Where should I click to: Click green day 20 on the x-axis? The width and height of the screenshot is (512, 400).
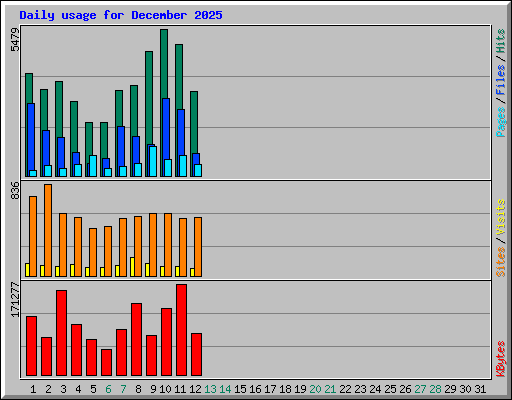315,389
